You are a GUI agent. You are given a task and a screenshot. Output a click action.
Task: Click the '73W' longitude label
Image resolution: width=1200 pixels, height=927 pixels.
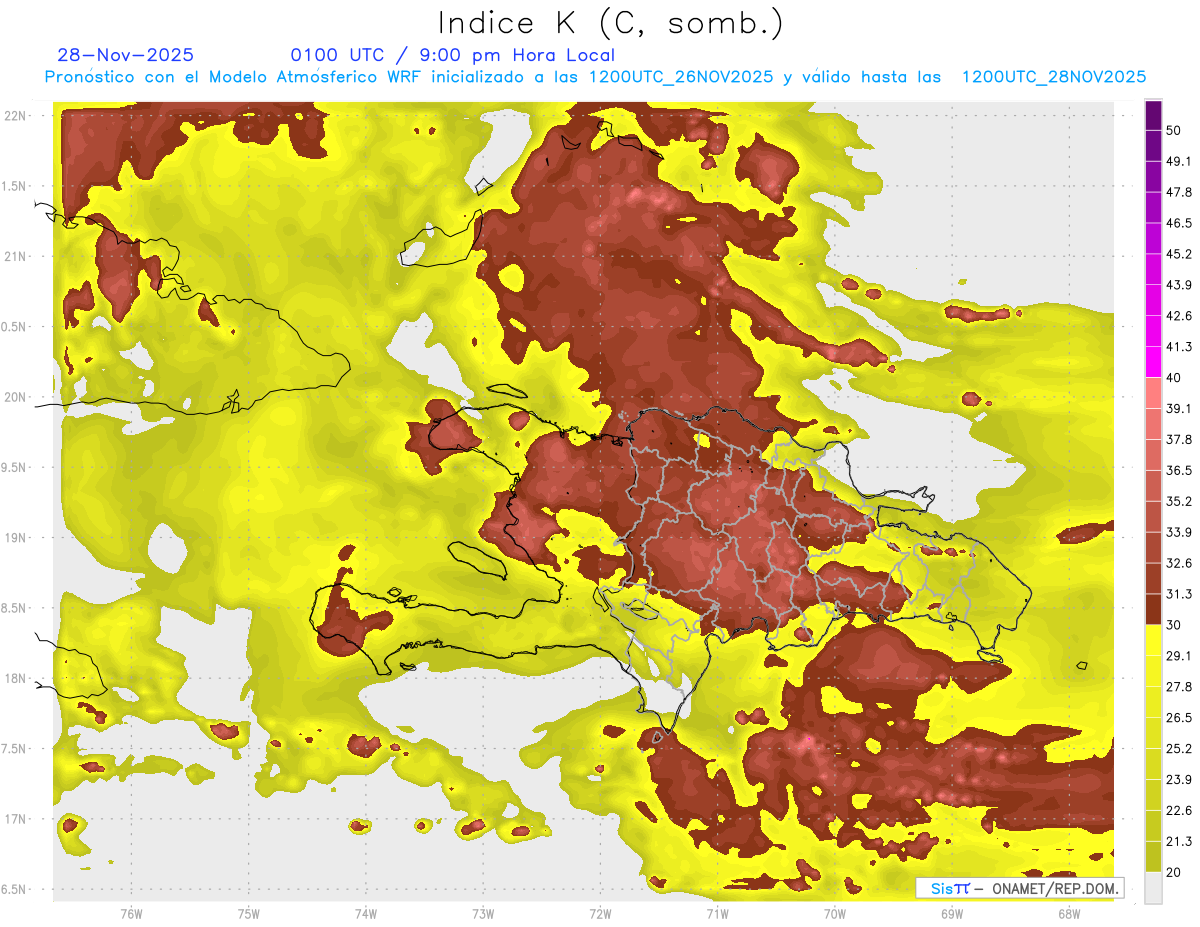point(483,913)
